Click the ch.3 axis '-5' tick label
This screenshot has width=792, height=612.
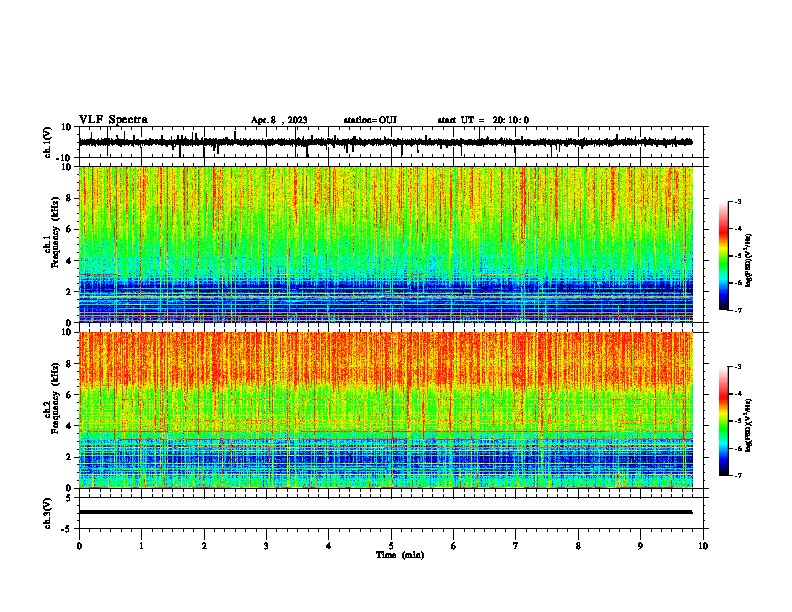coord(68,529)
